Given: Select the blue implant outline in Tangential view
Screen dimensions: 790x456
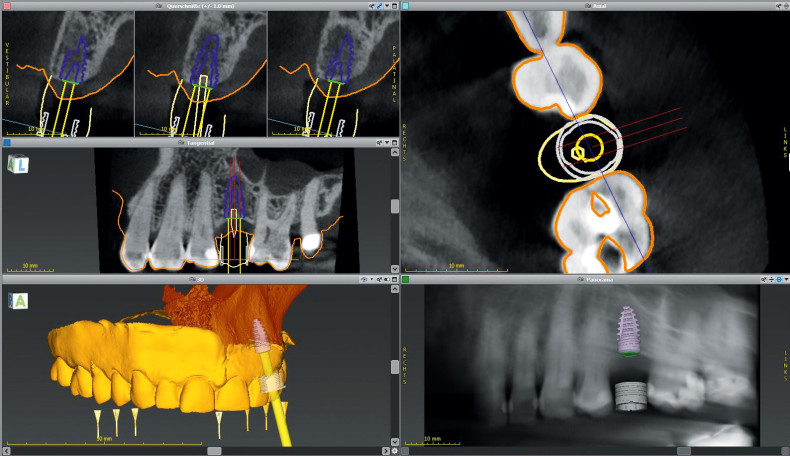Looking at the screenshot, I should click(x=234, y=197).
